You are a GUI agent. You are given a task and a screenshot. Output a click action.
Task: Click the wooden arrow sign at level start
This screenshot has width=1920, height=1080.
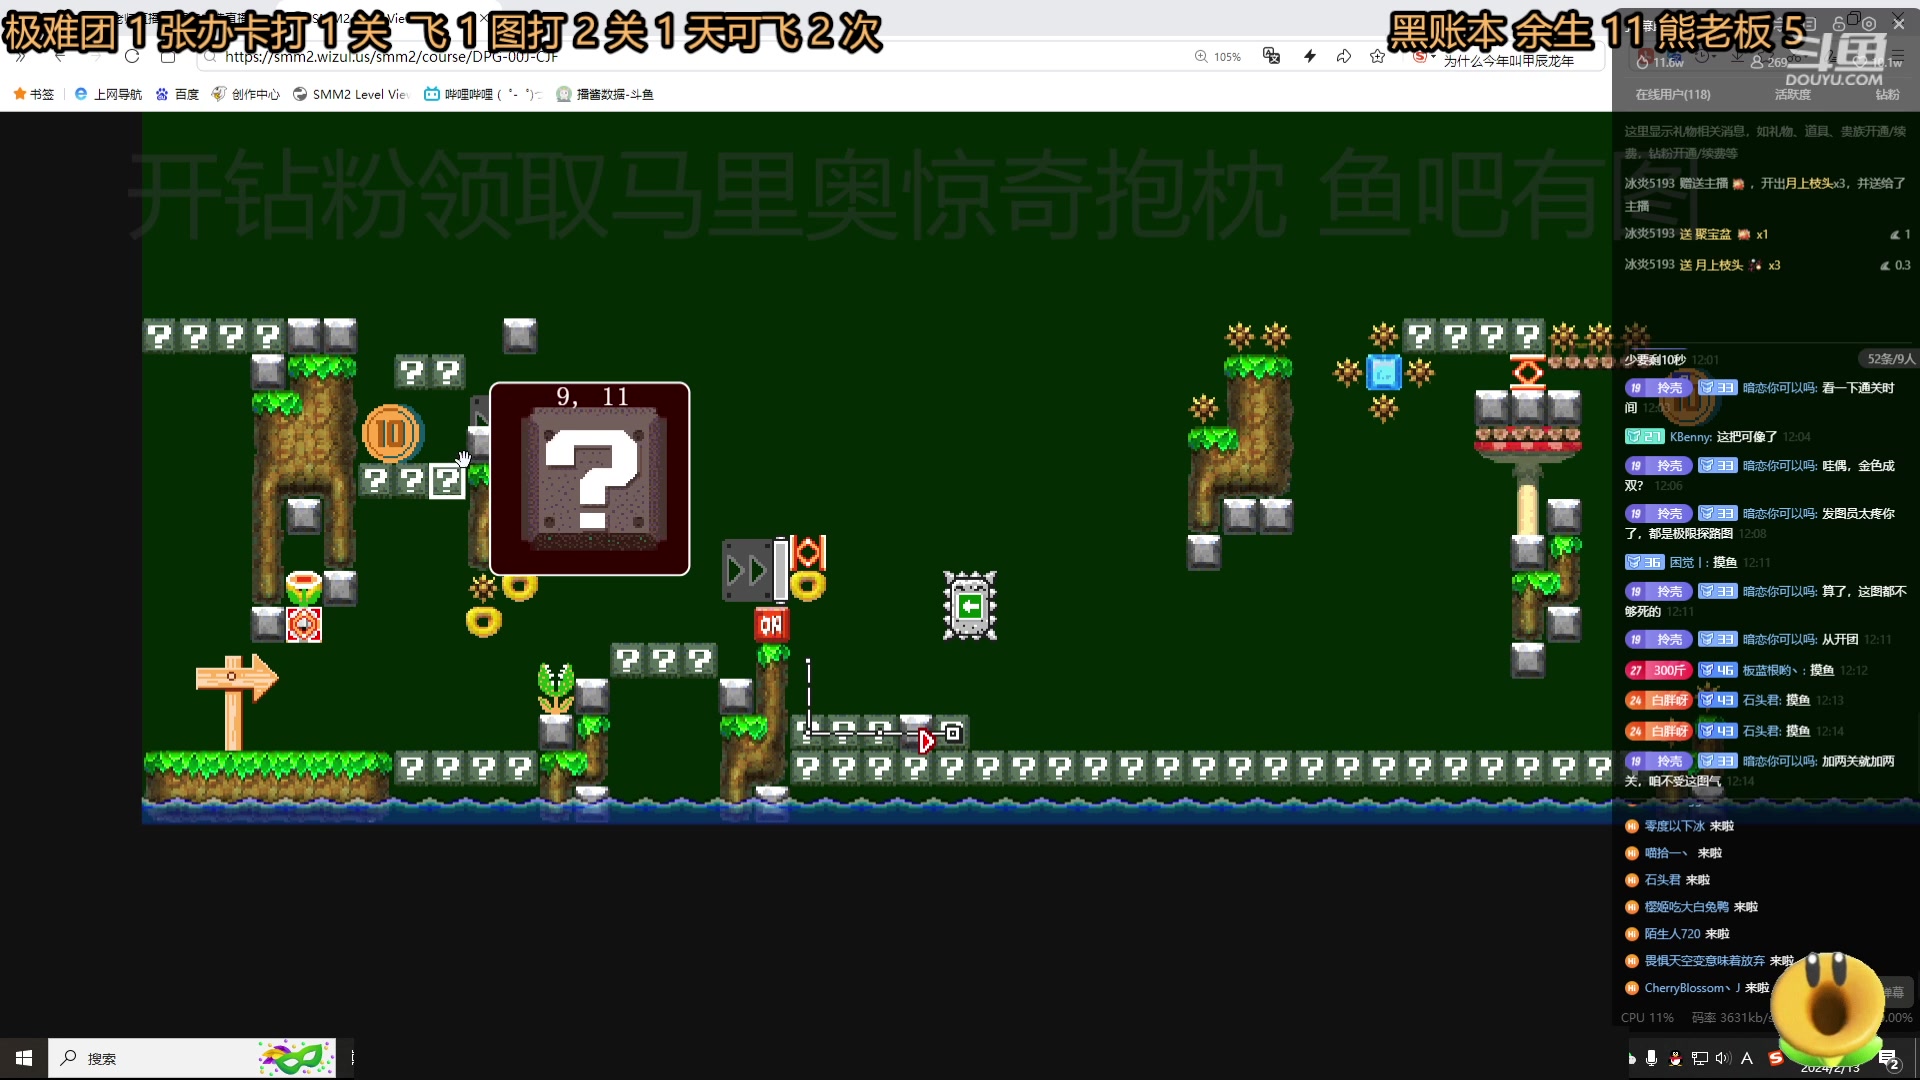pyautogui.click(x=236, y=701)
